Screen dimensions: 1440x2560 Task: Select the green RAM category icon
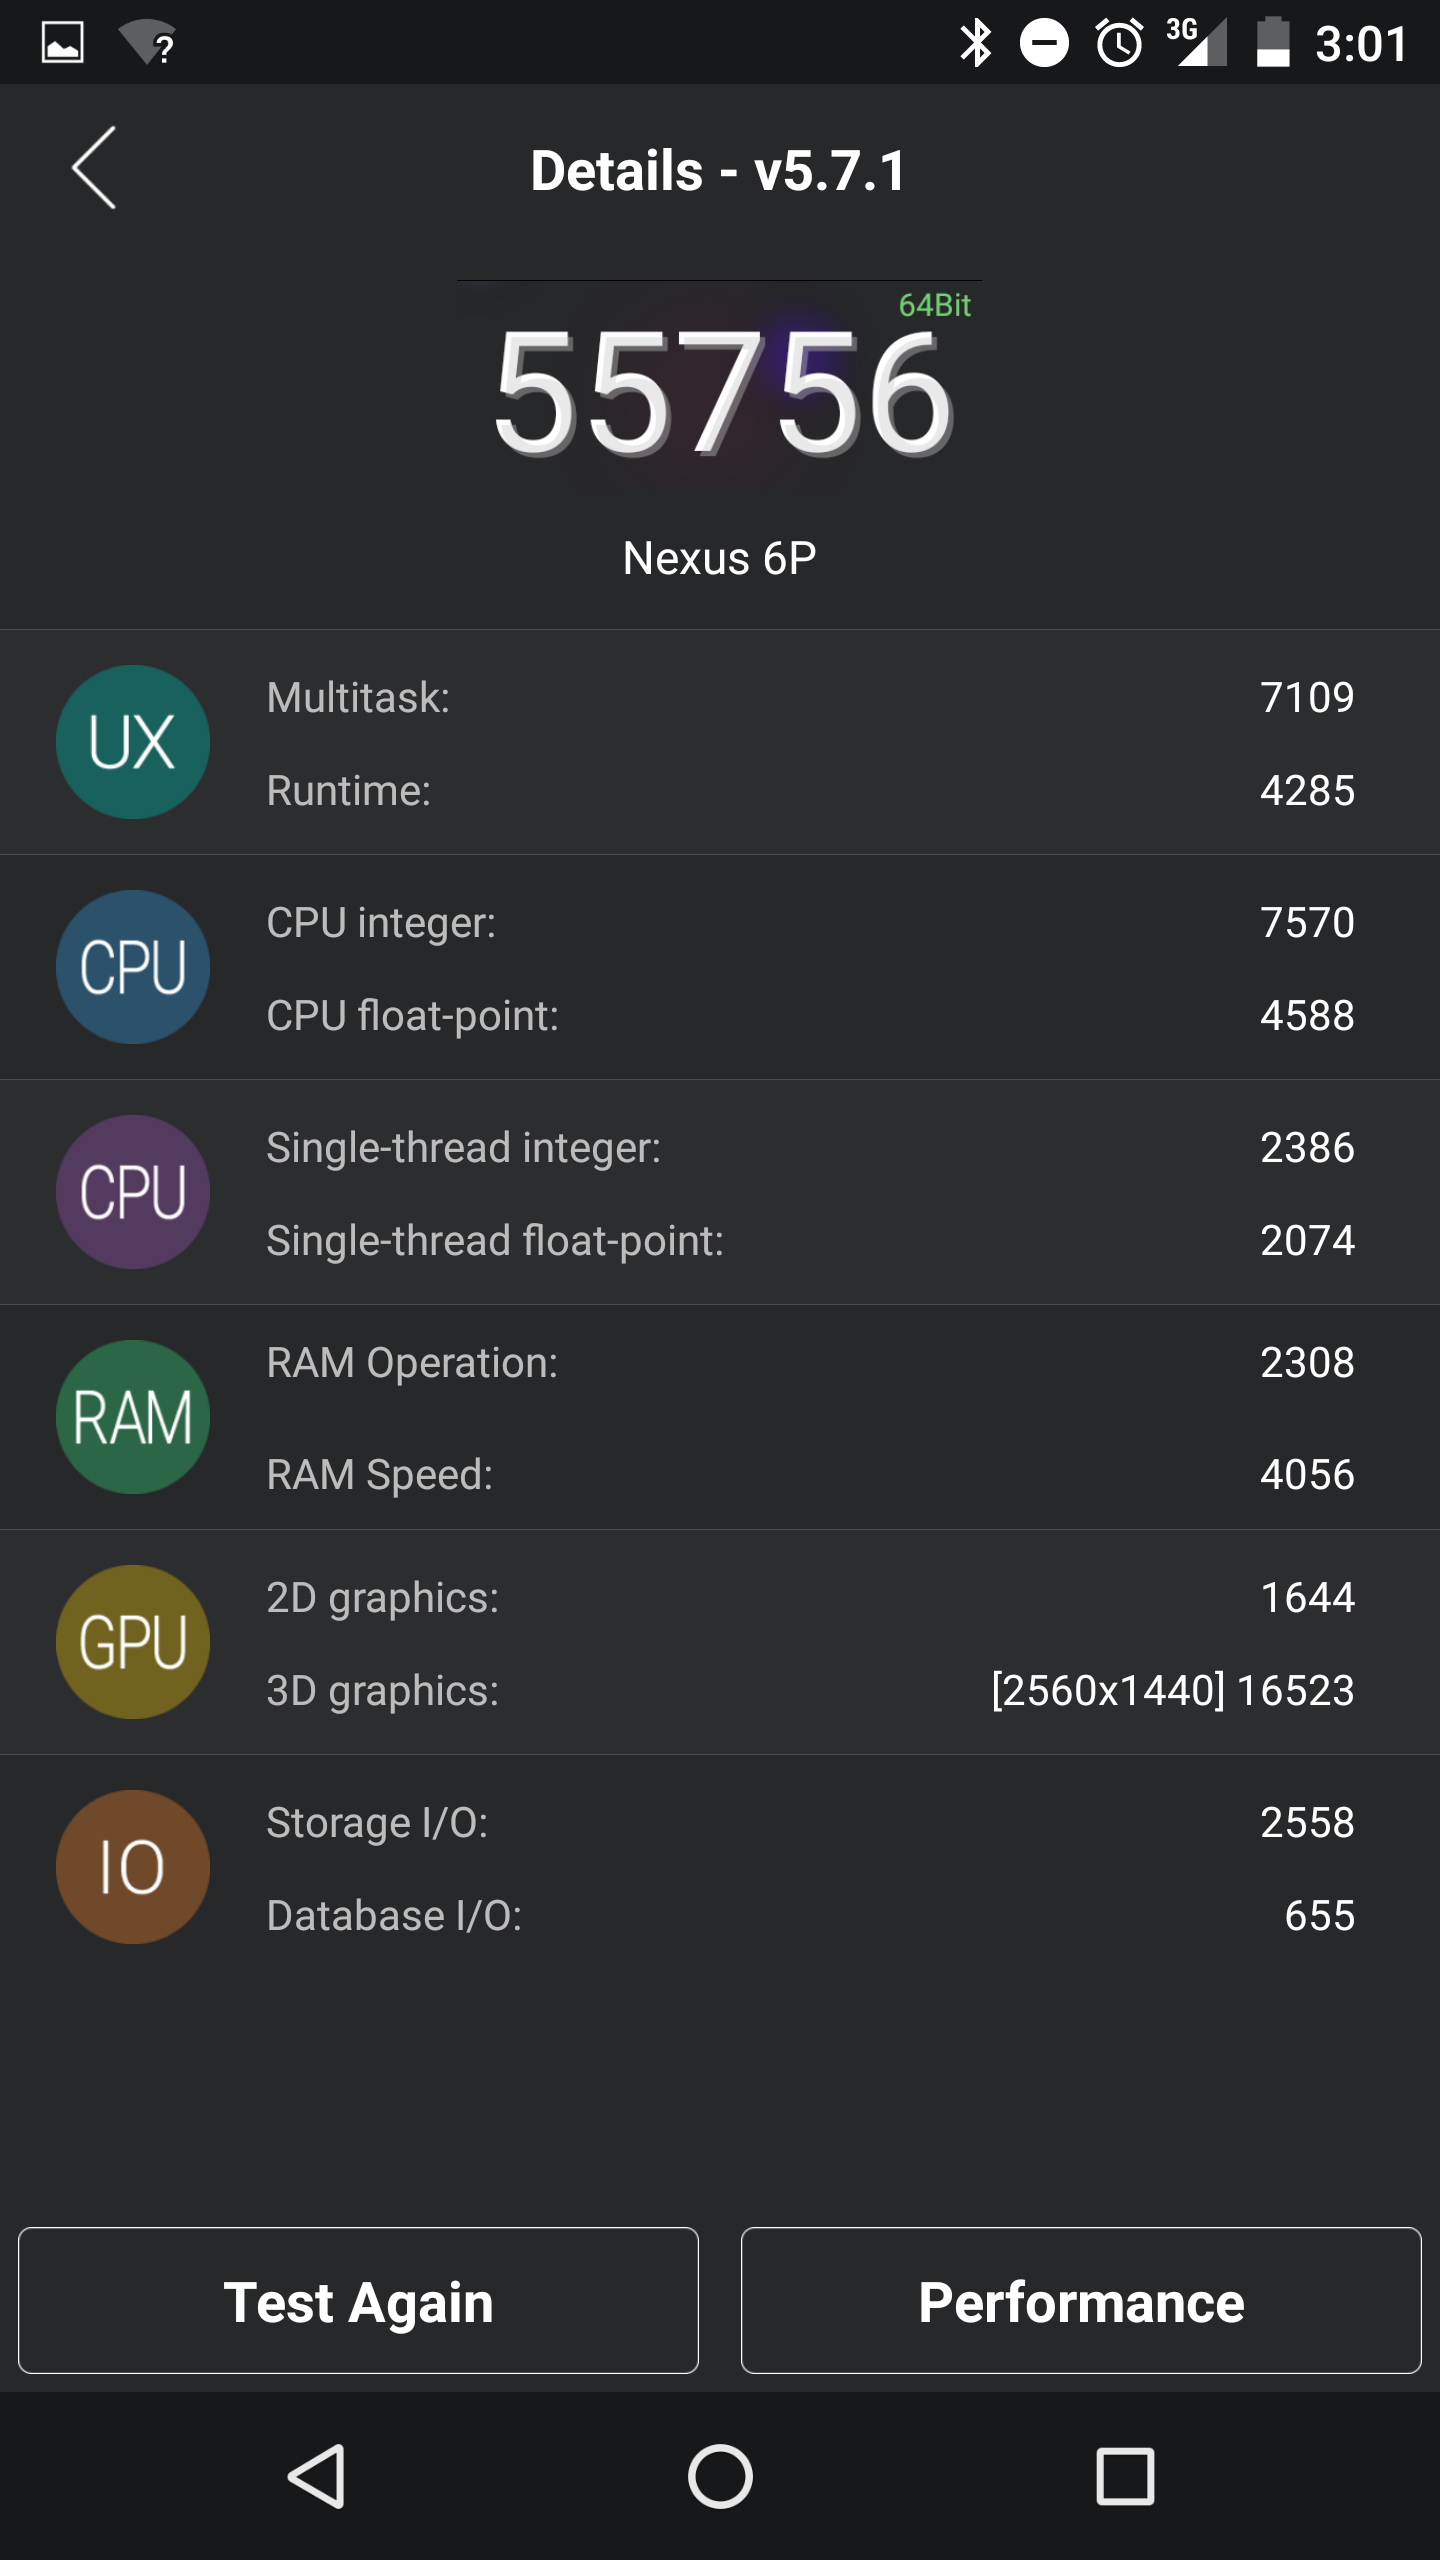pyautogui.click(x=133, y=1417)
